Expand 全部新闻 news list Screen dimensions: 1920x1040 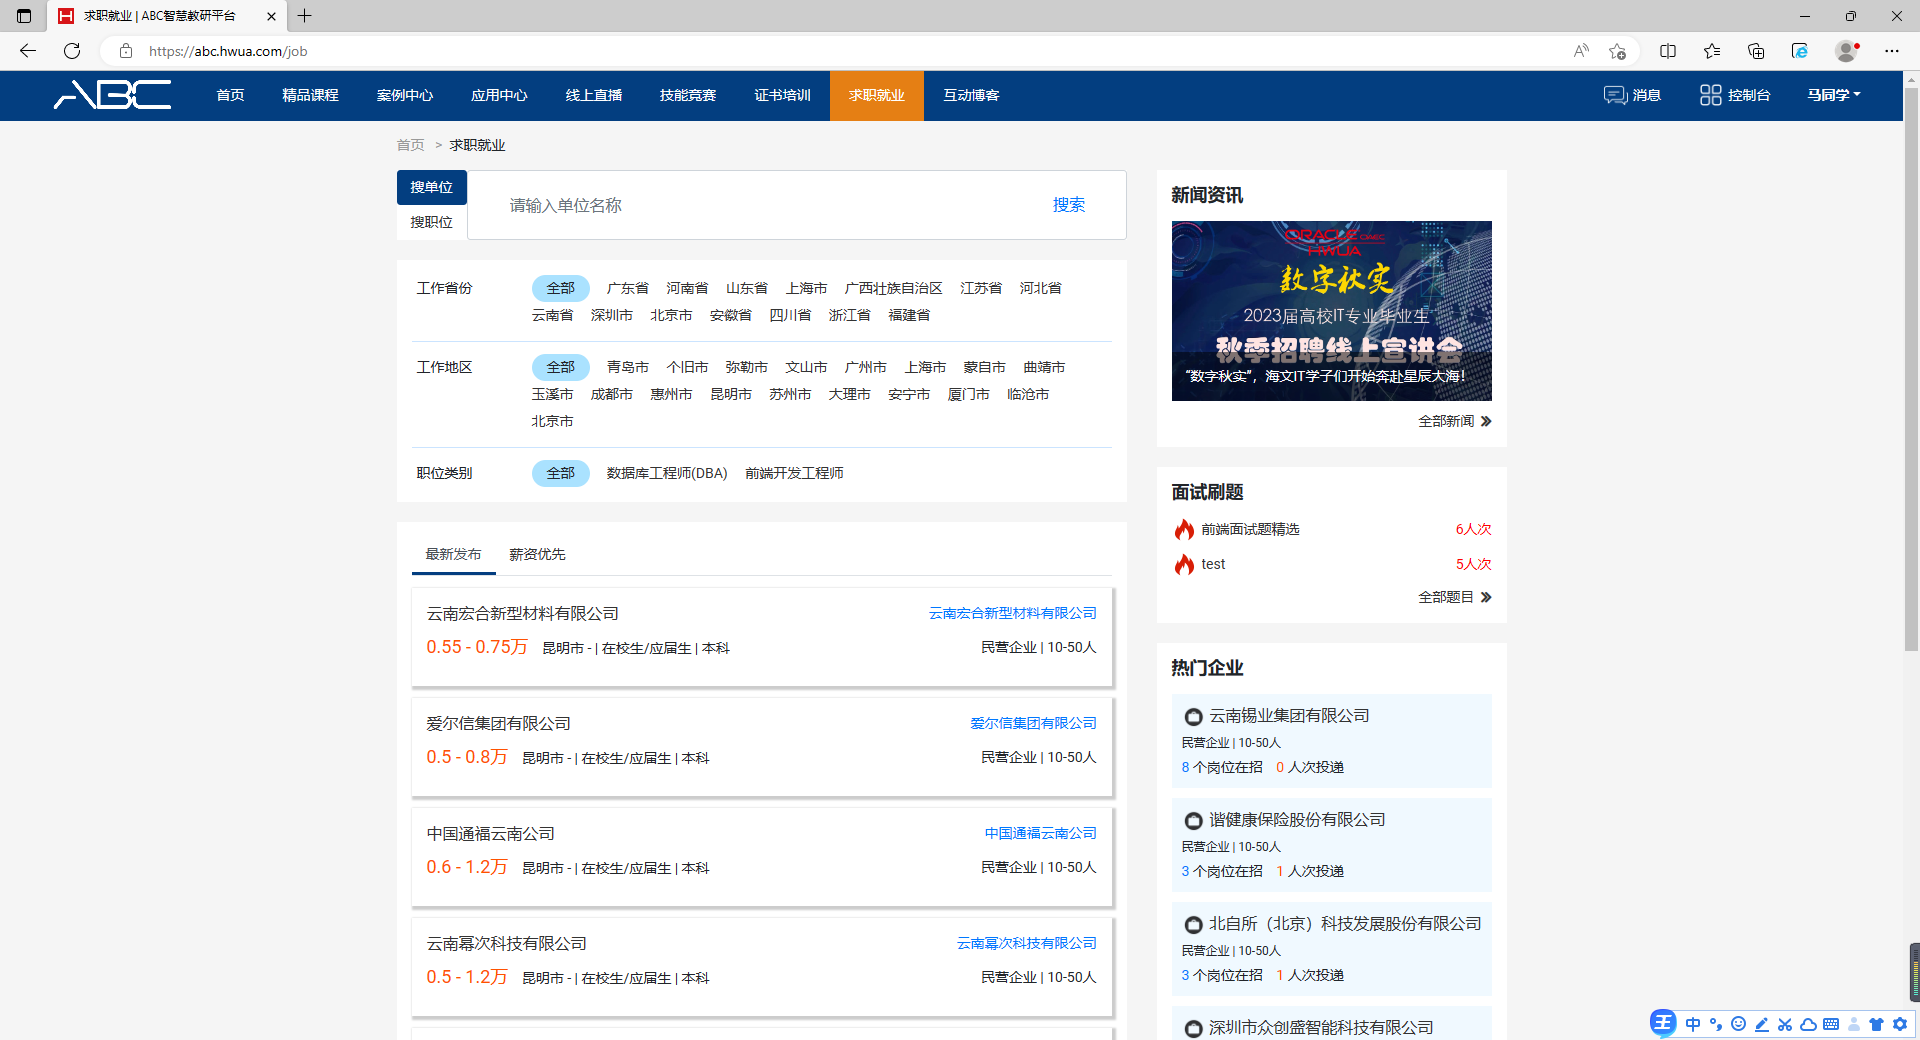[1455, 421]
